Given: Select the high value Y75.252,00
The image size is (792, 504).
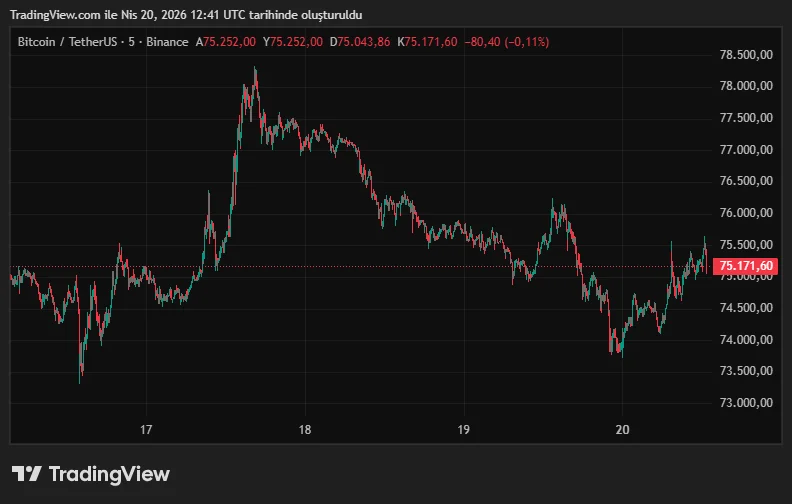Looking at the screenshot, I should (x=293, y=41).
